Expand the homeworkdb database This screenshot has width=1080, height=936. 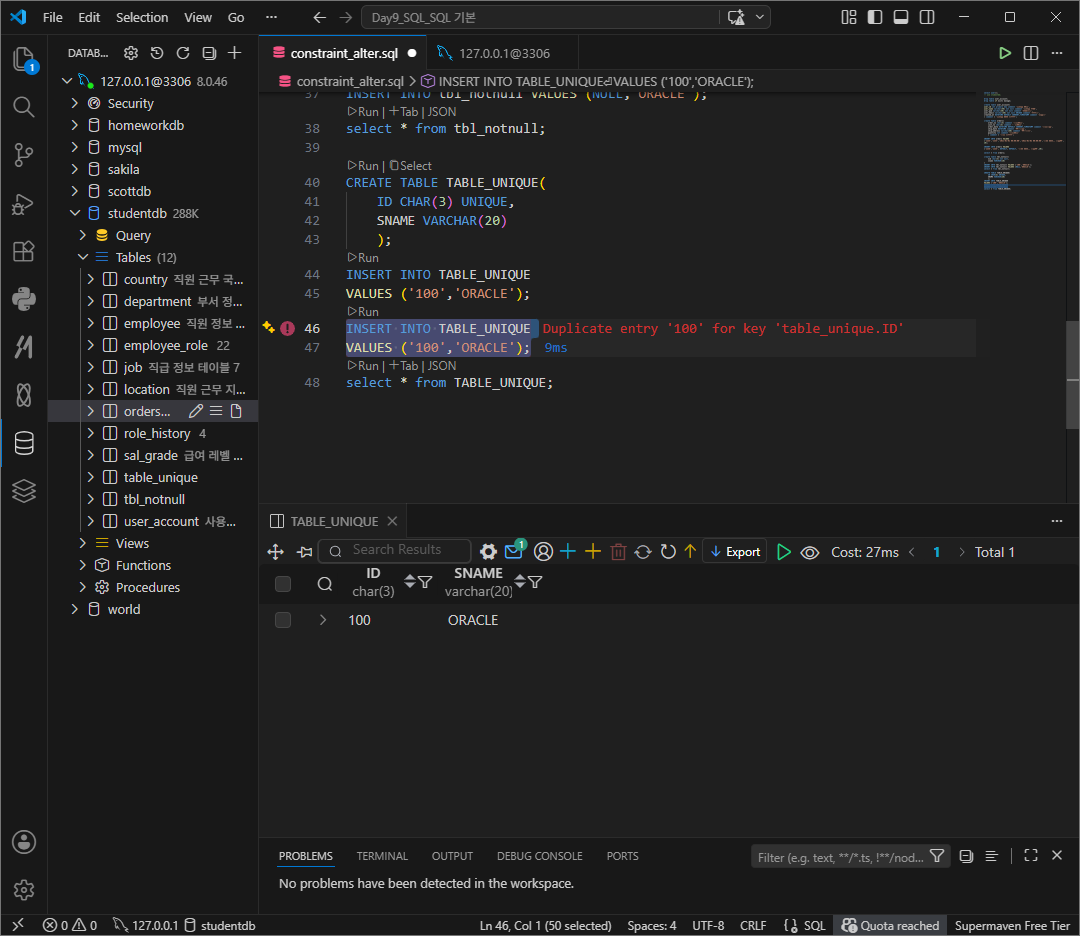tap(75, 125)
